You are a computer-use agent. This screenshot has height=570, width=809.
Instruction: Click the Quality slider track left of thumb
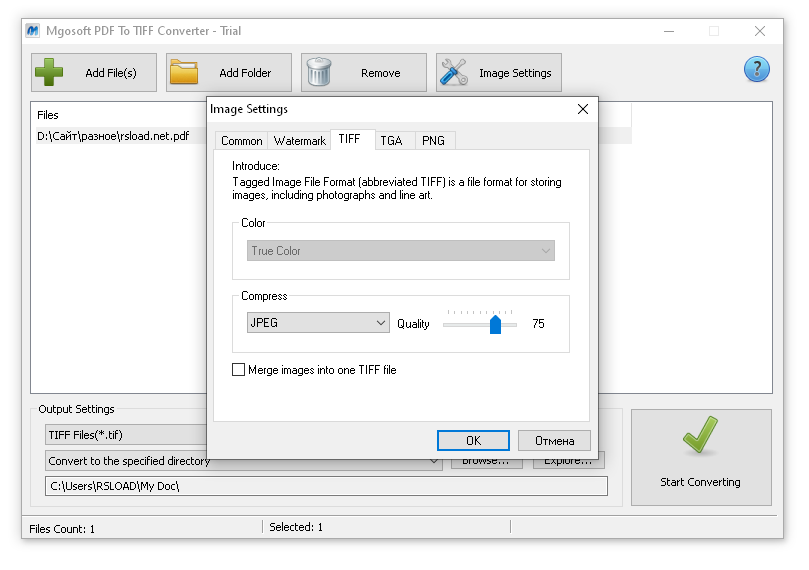point(466,325)
